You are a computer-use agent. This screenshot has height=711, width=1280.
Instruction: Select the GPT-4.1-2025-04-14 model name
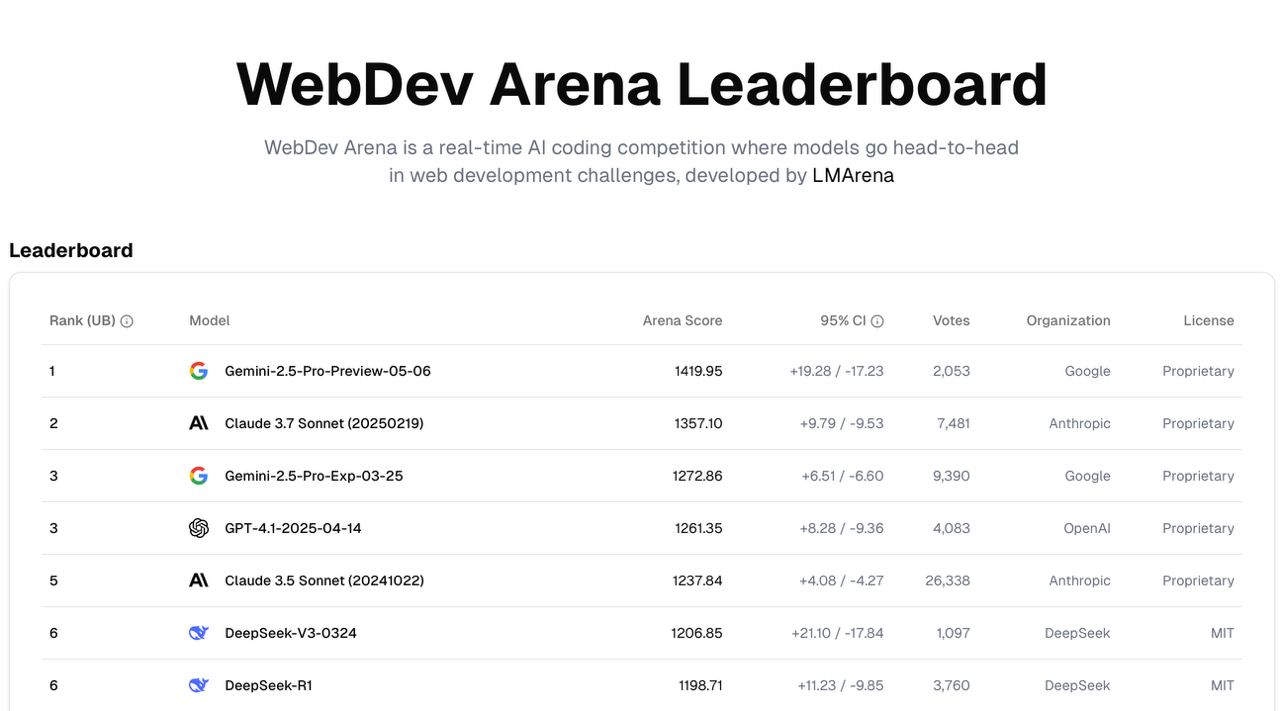point(293,528)
